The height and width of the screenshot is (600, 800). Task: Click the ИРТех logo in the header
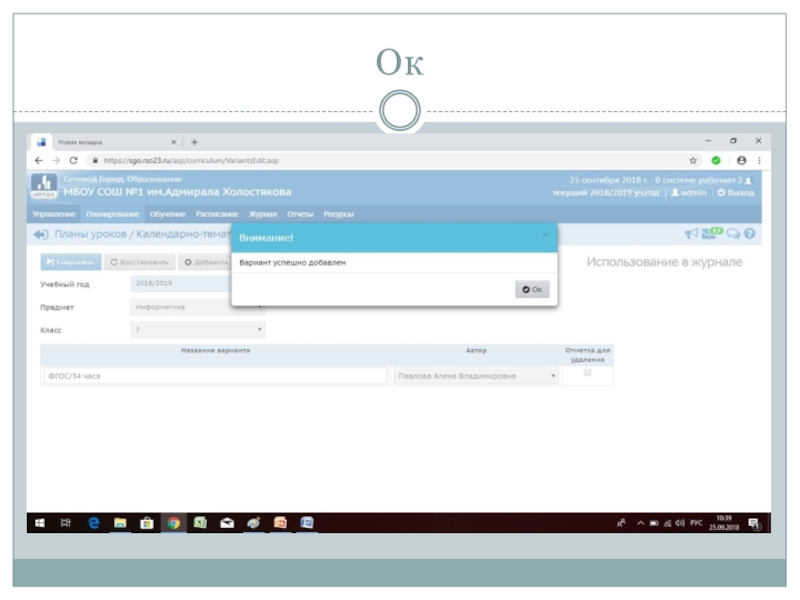[44, 186]
